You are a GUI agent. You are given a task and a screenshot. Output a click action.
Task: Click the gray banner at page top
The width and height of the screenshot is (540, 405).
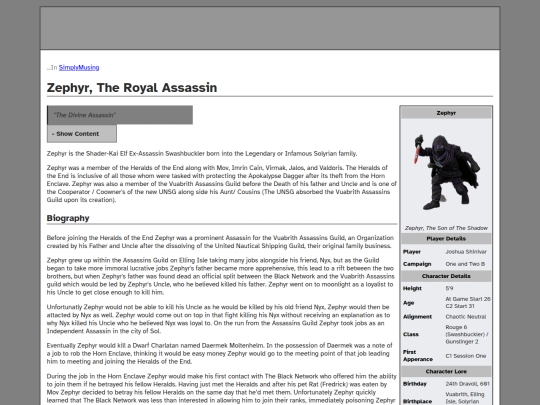[270, 28]
